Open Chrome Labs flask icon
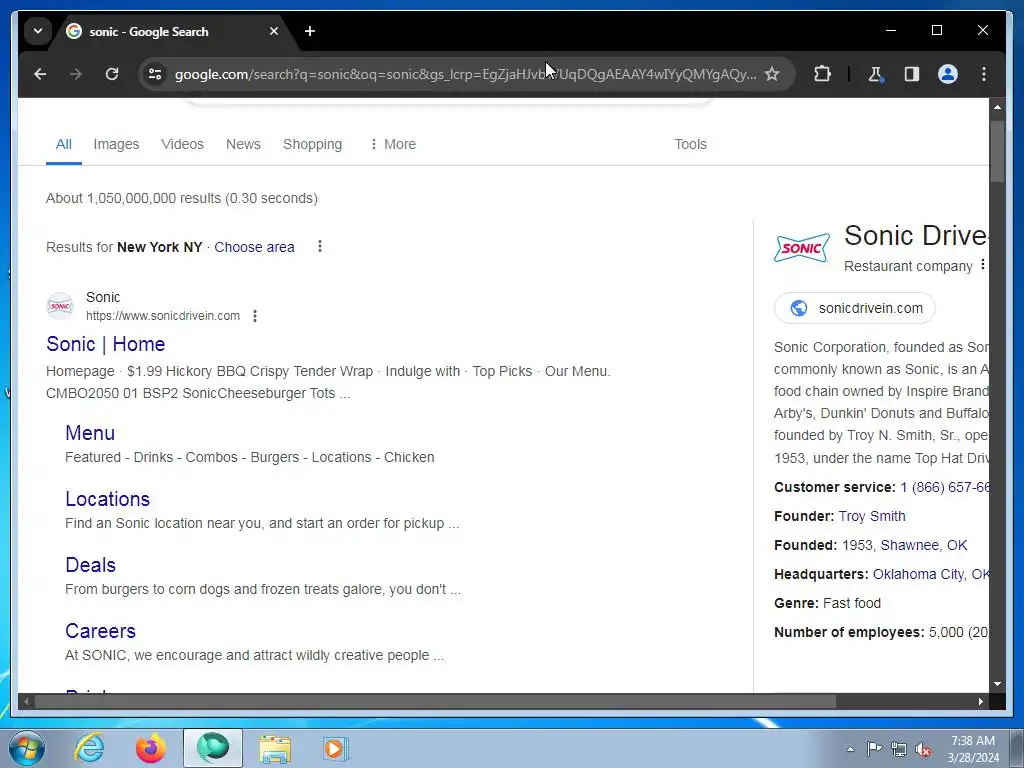1024x768 pixels. (875, 74)
